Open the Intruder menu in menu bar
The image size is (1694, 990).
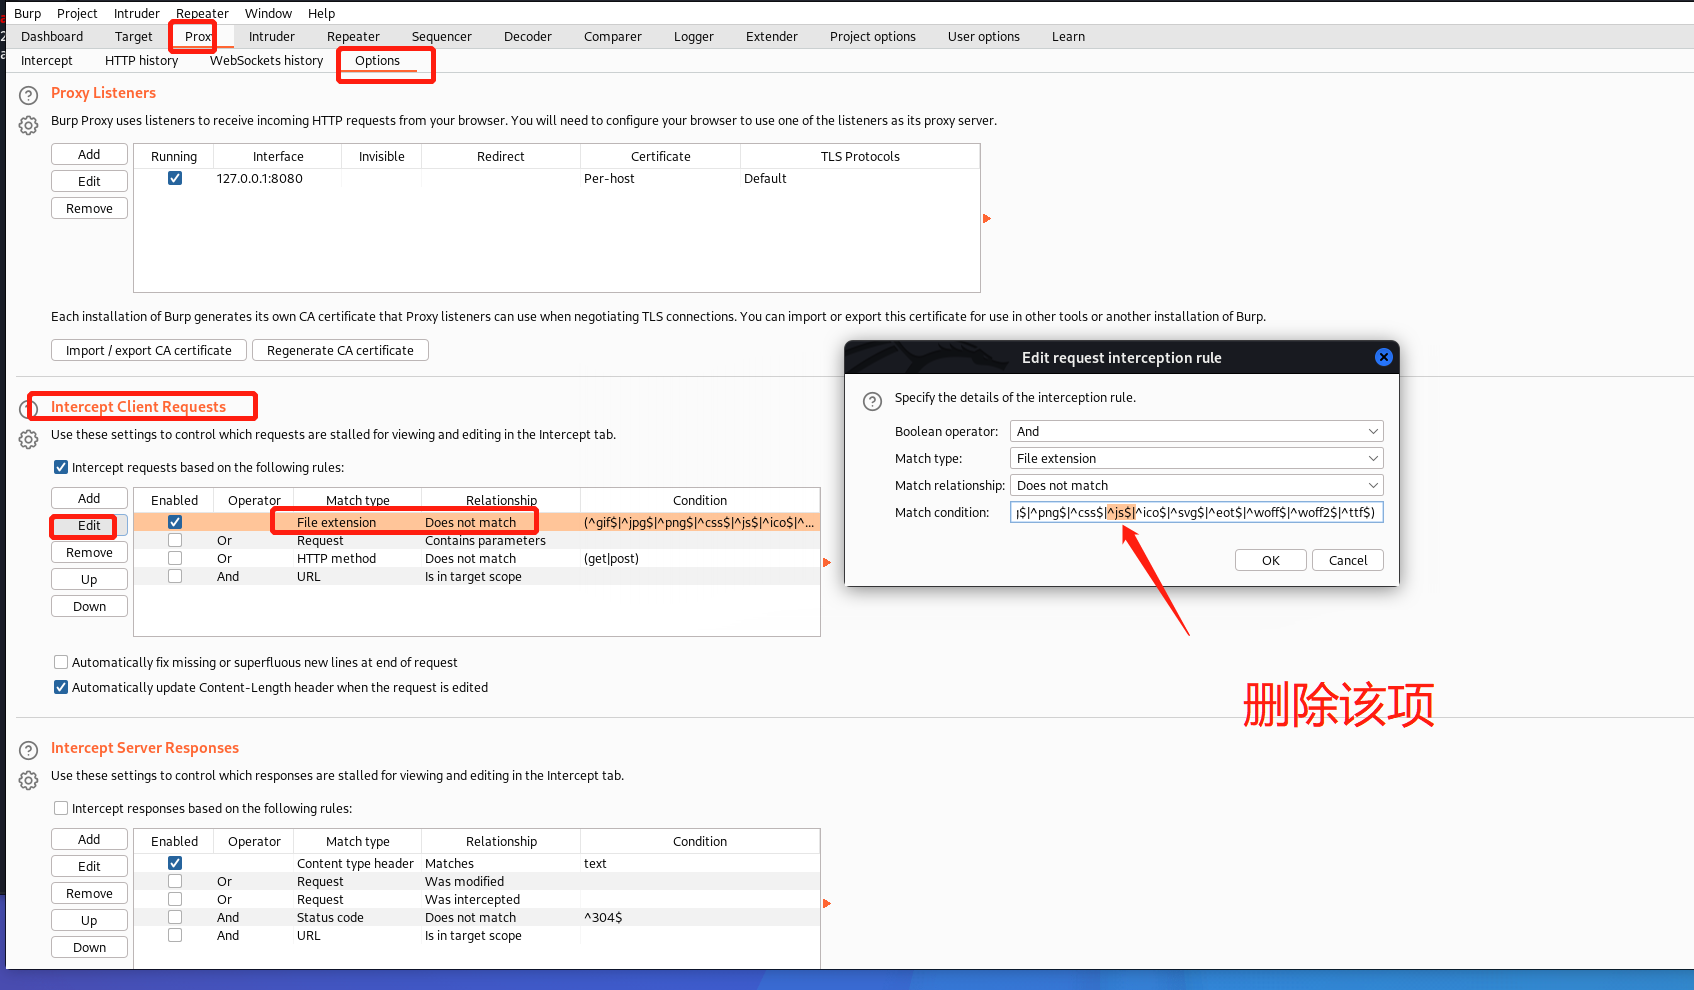tap(136, 13)
